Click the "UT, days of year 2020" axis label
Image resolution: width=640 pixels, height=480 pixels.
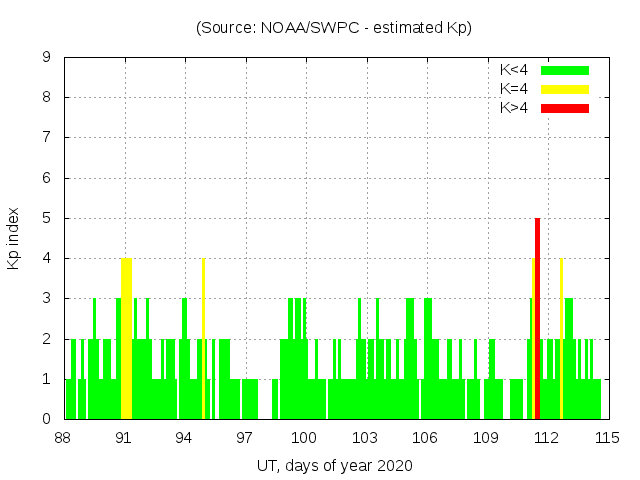click(334, 465)
